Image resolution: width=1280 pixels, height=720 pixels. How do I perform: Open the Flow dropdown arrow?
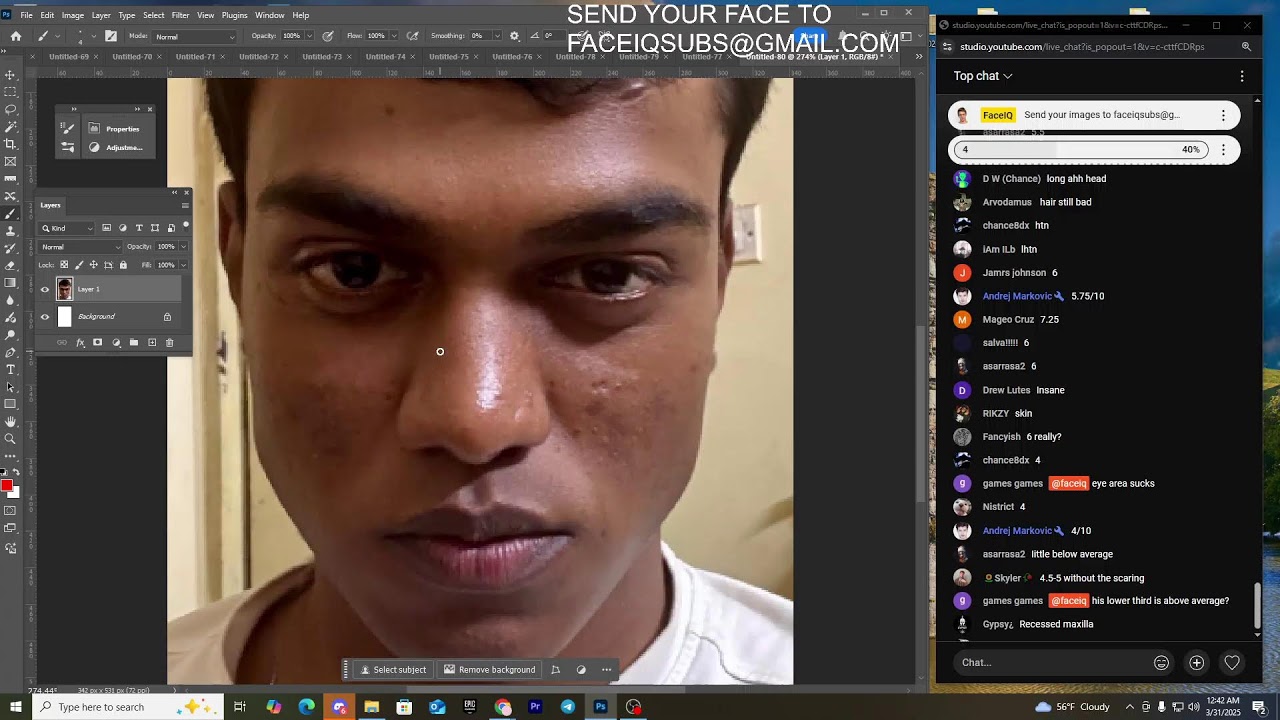point(395,36)
